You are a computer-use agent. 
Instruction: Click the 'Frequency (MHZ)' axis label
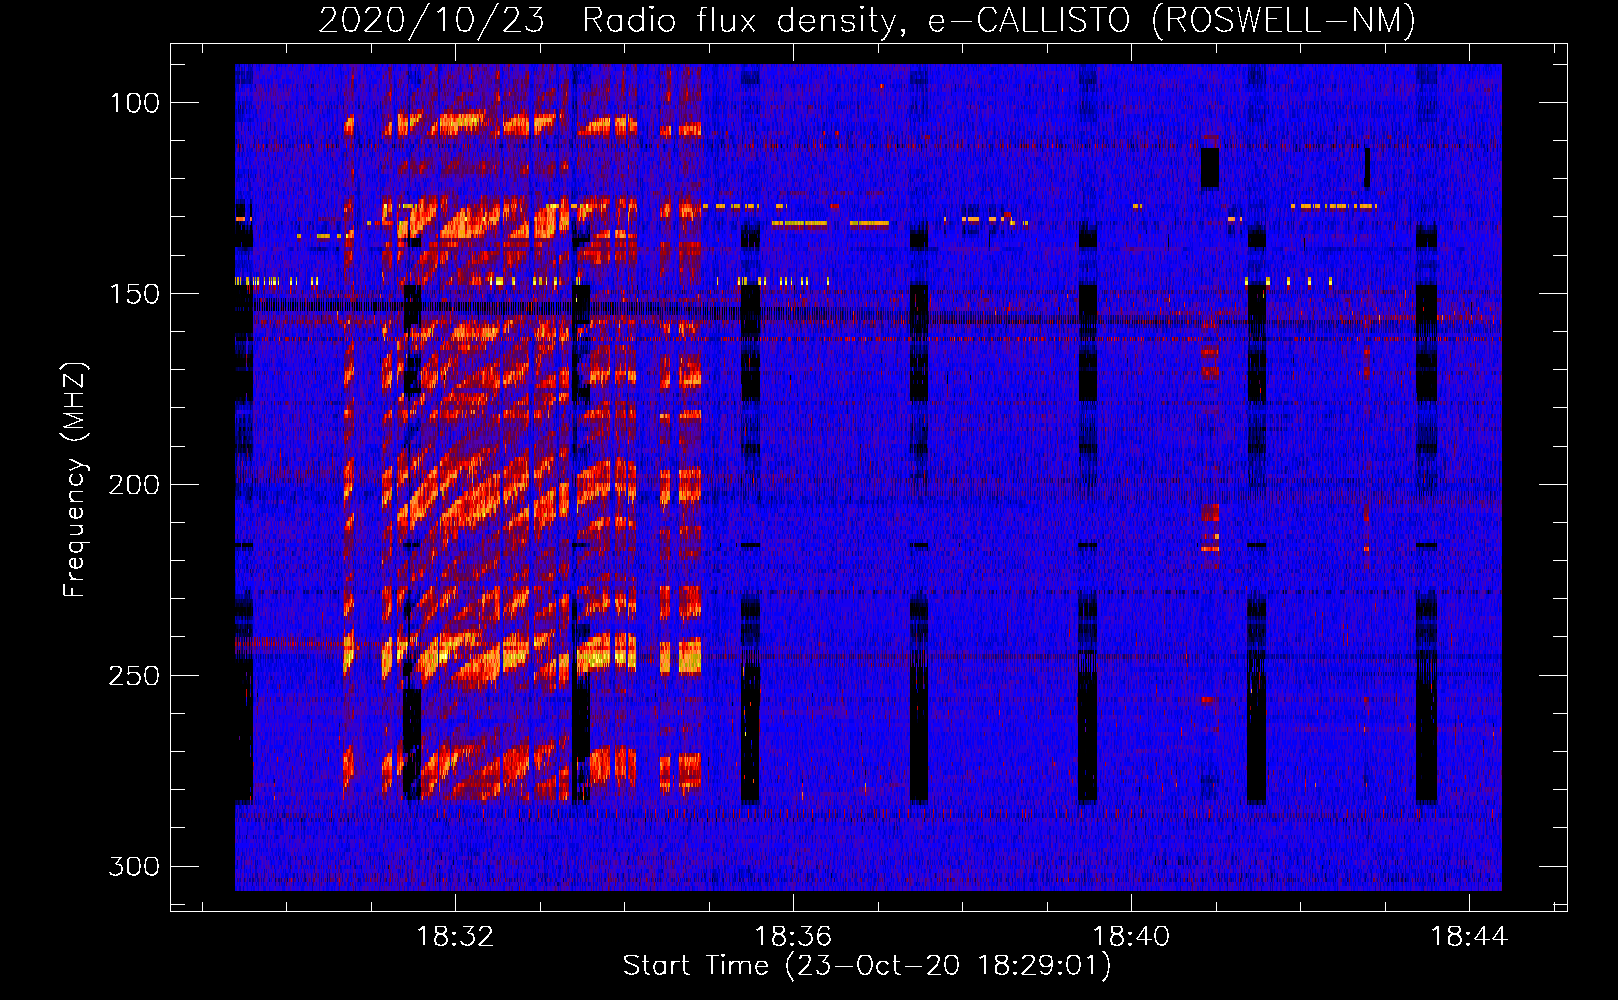point(75,480)
